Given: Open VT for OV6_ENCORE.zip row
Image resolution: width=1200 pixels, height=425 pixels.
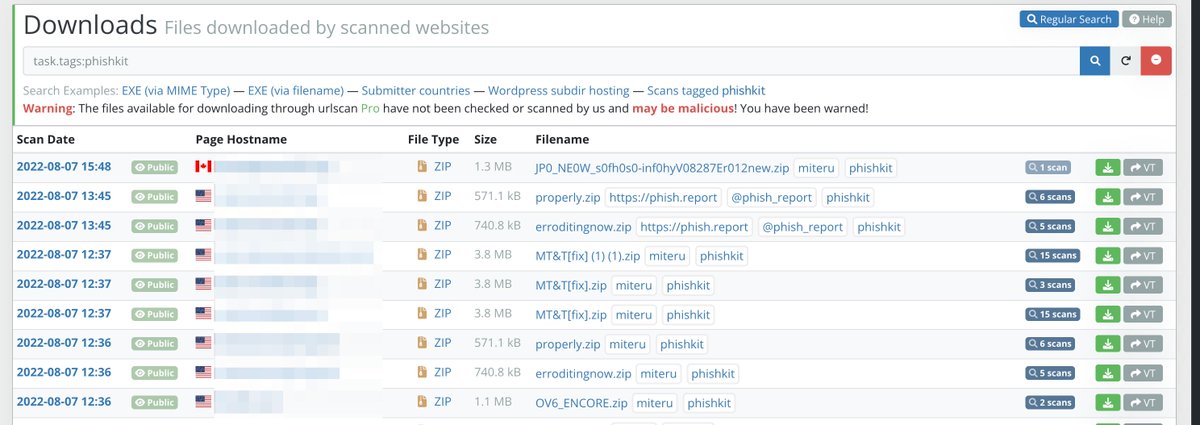Looking at the screenshot, I should pyautogui.click(x=1143, y=403).
